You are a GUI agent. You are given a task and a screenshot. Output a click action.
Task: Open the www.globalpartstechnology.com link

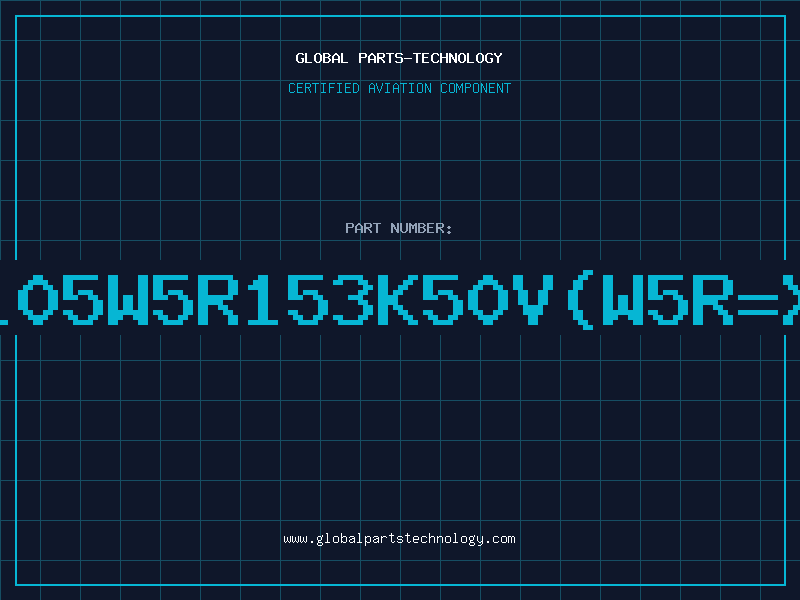point(399,539)
